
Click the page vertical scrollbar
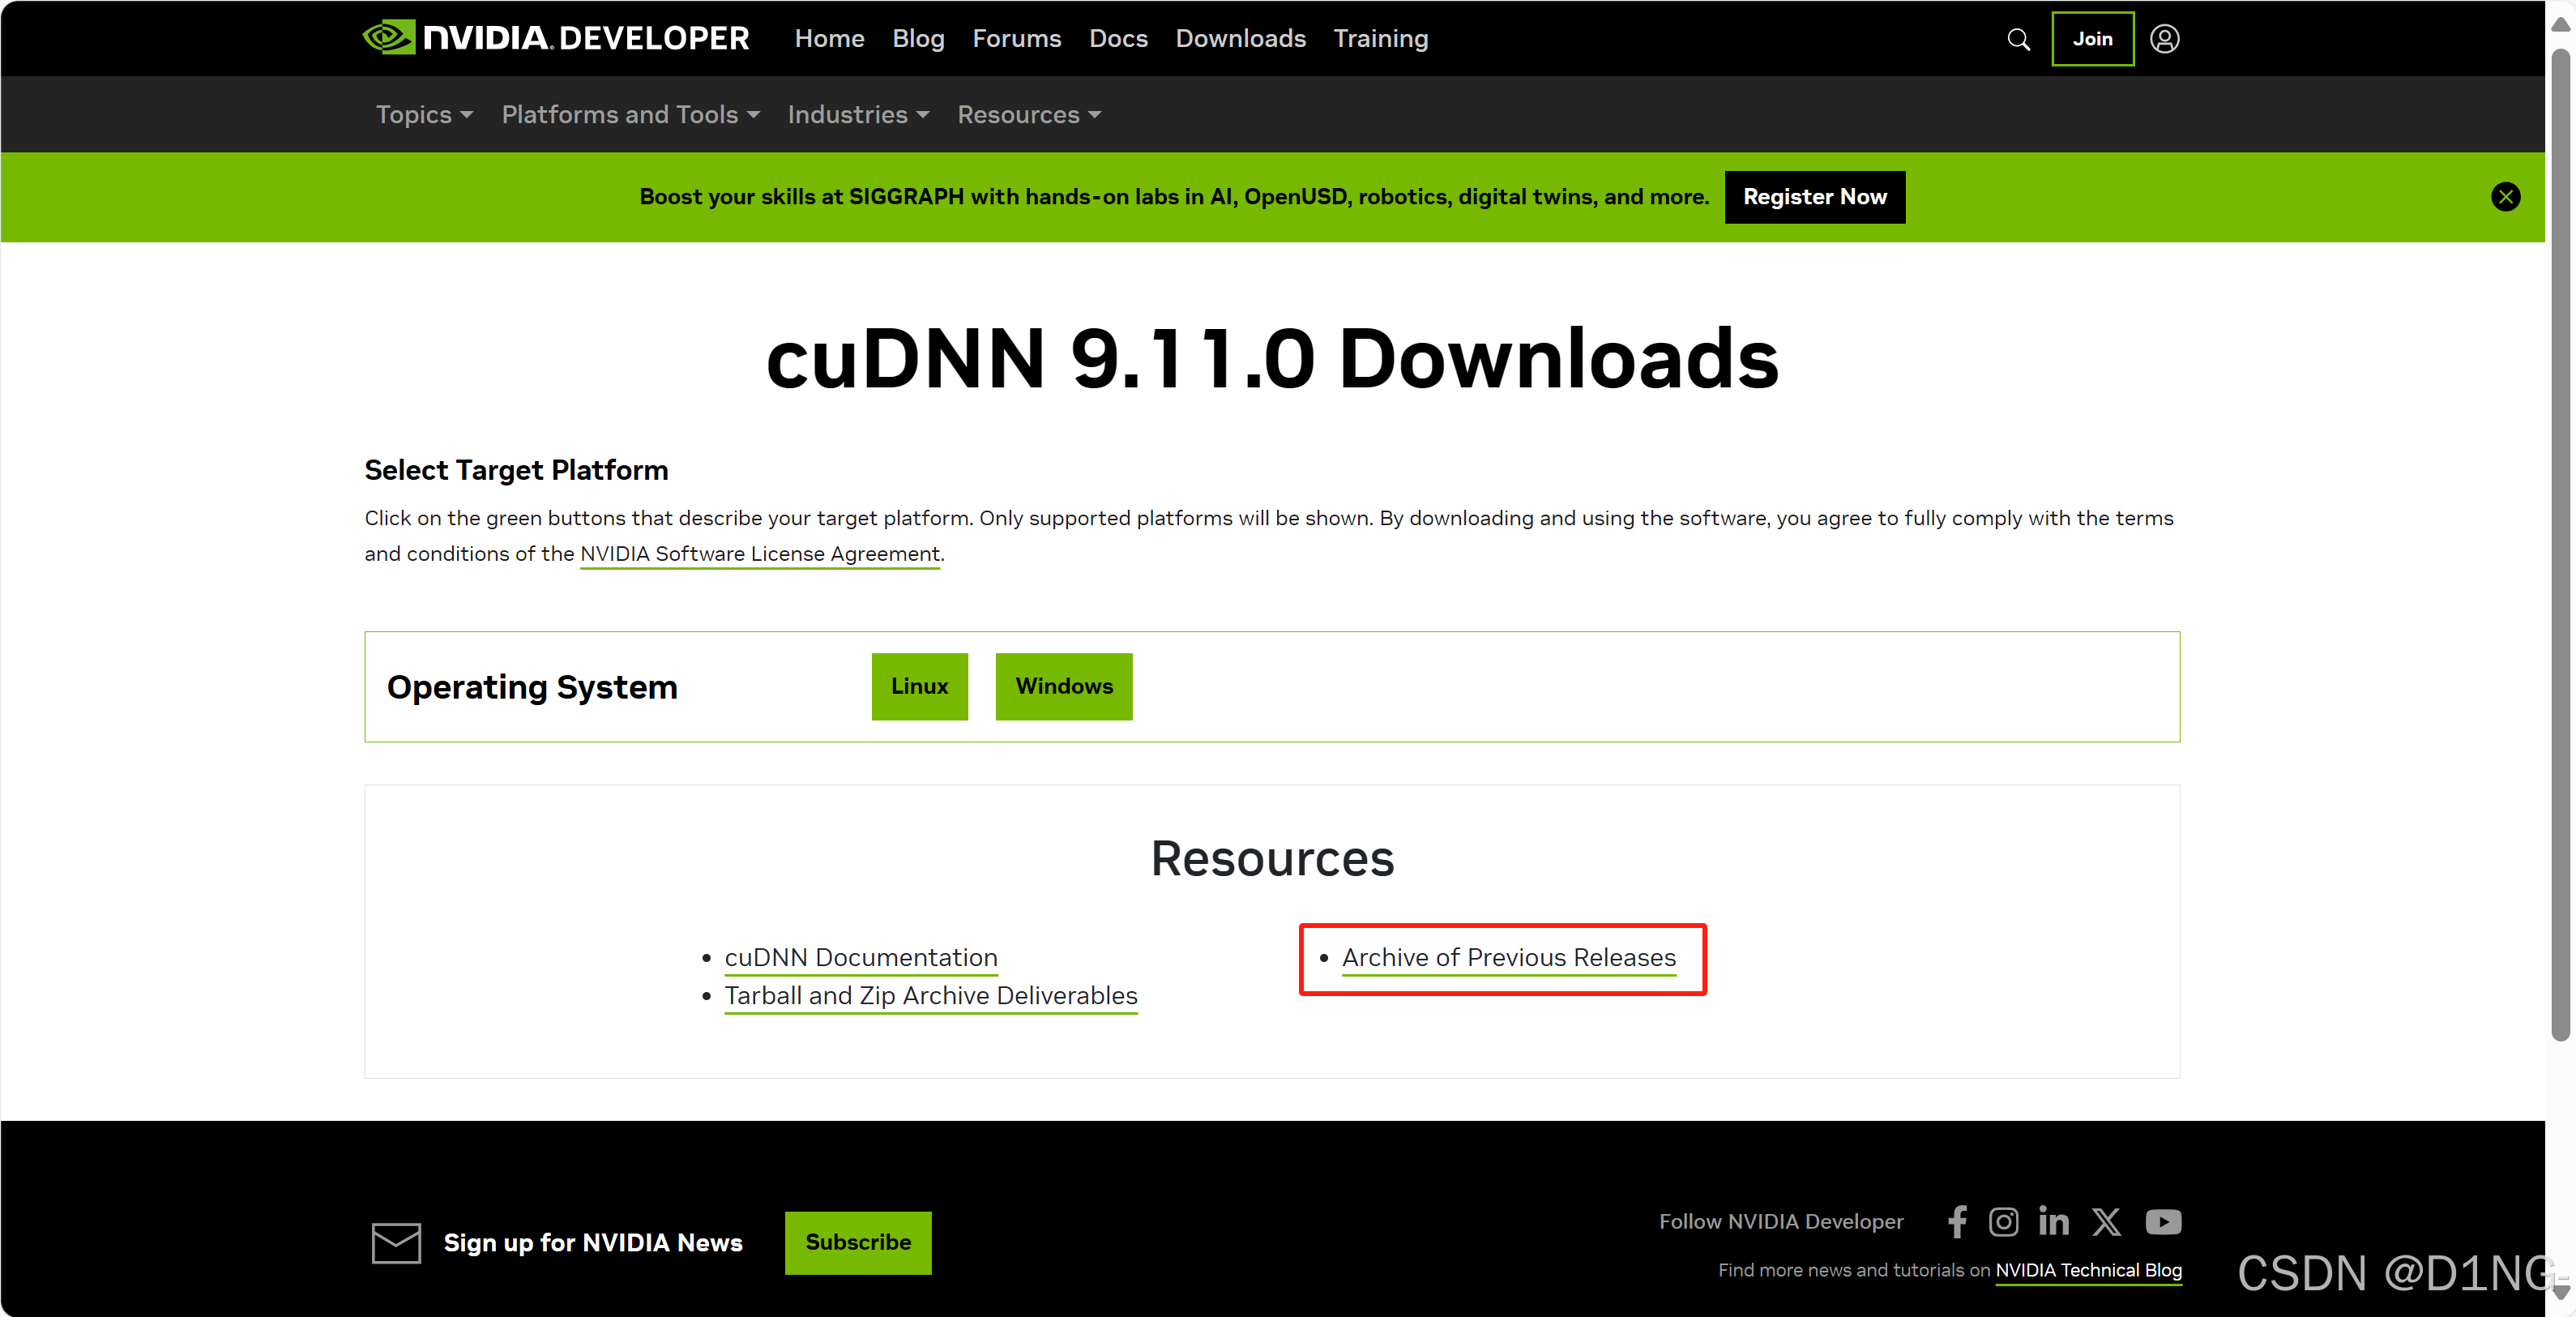click(2559, 540)
